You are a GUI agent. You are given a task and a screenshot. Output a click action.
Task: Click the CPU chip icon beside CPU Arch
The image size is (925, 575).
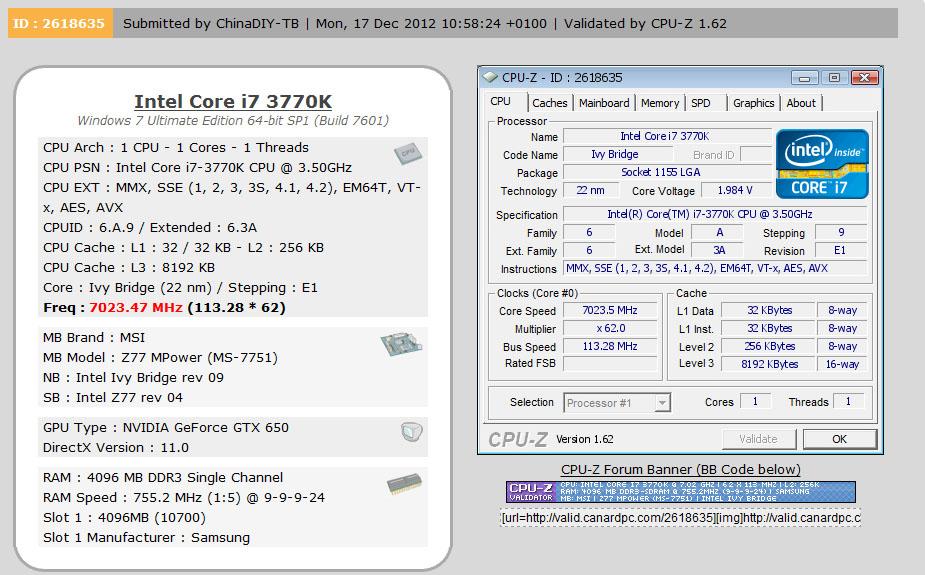pos(408,153)
